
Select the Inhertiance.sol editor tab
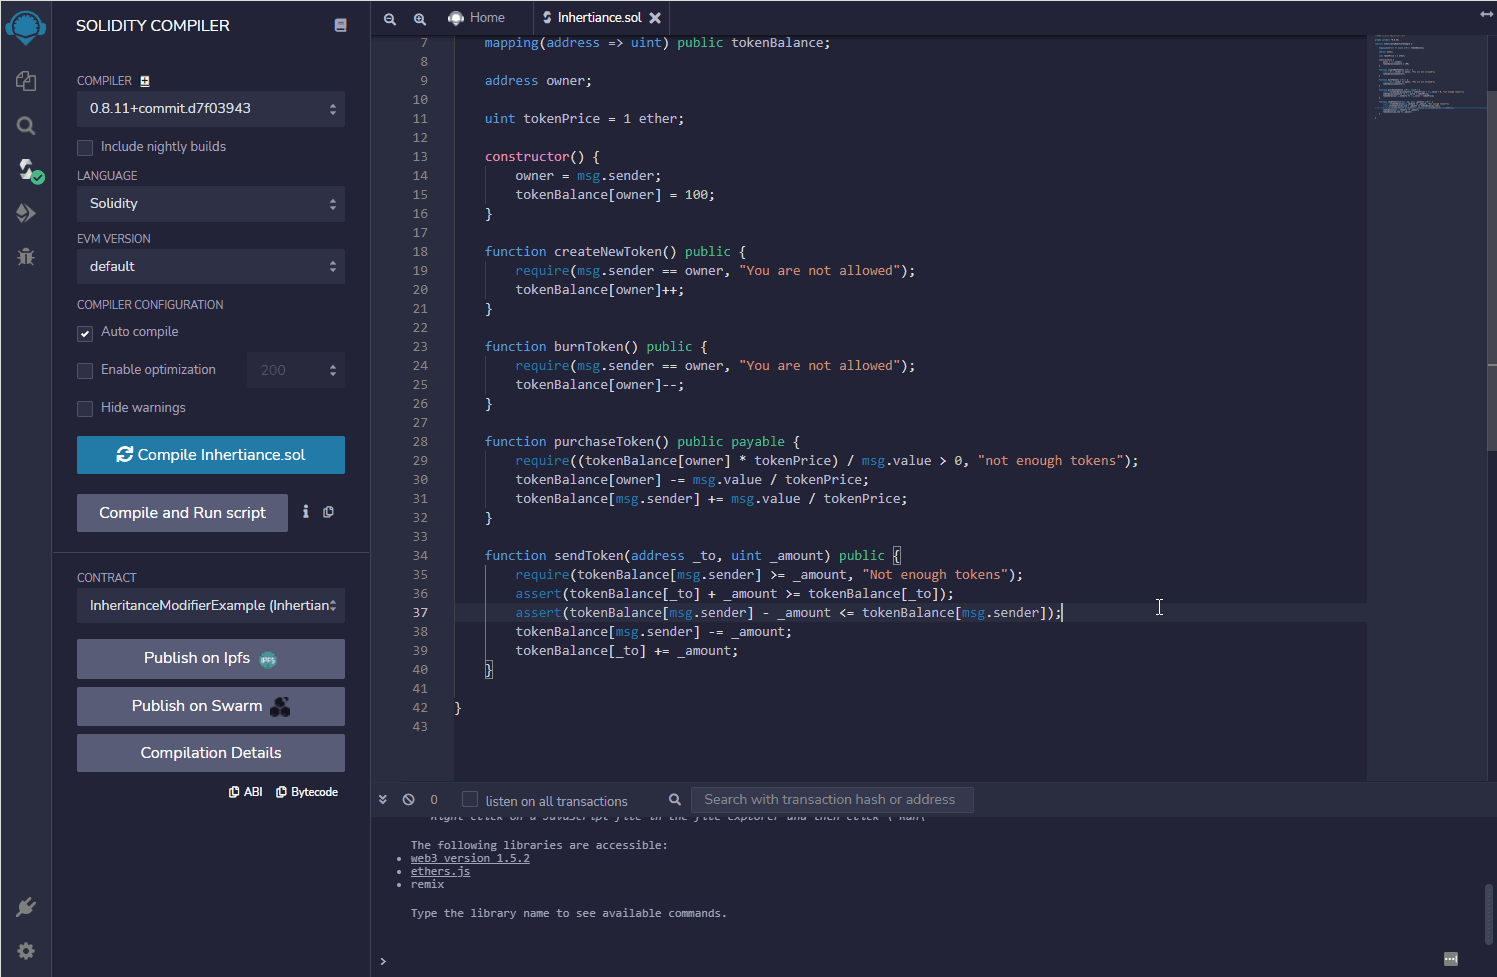coord(599,18)
